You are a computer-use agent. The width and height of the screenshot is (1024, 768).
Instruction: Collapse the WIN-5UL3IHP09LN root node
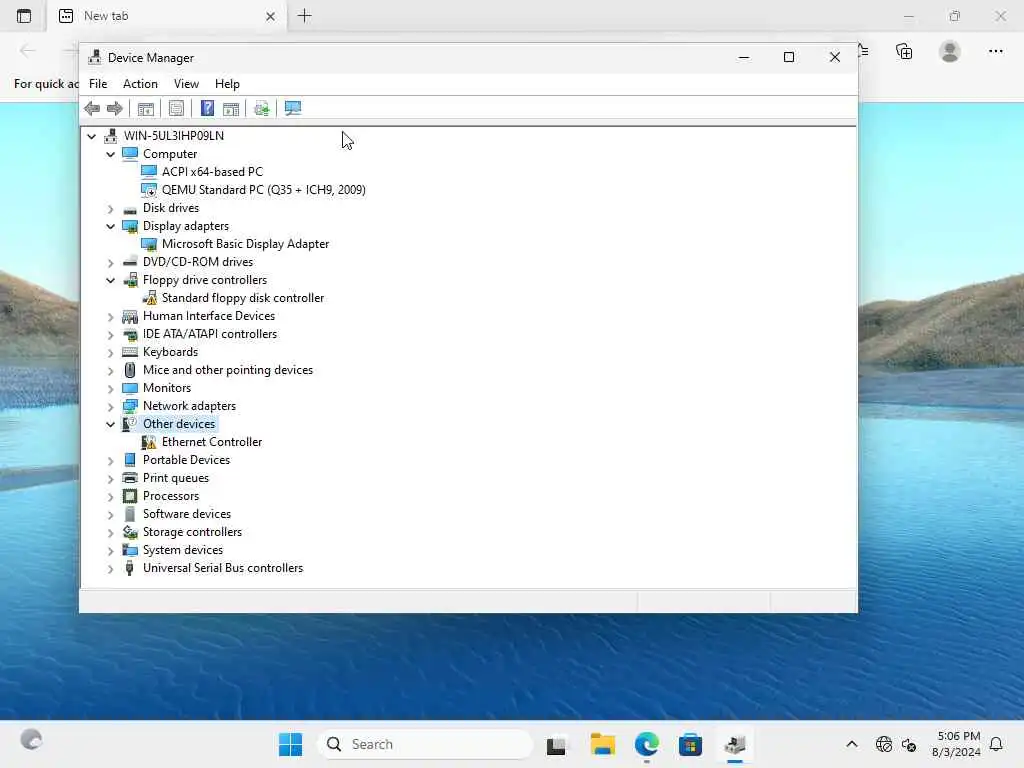(x=91, y=136)
